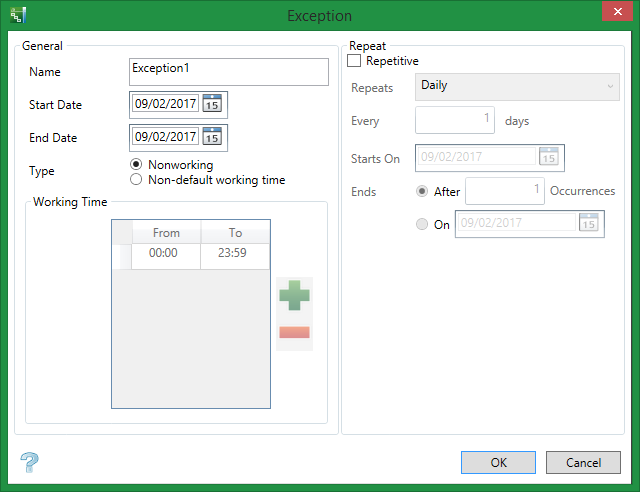Choose the Ends On radio button
This screenshot has height=492, width=640.
422,224
